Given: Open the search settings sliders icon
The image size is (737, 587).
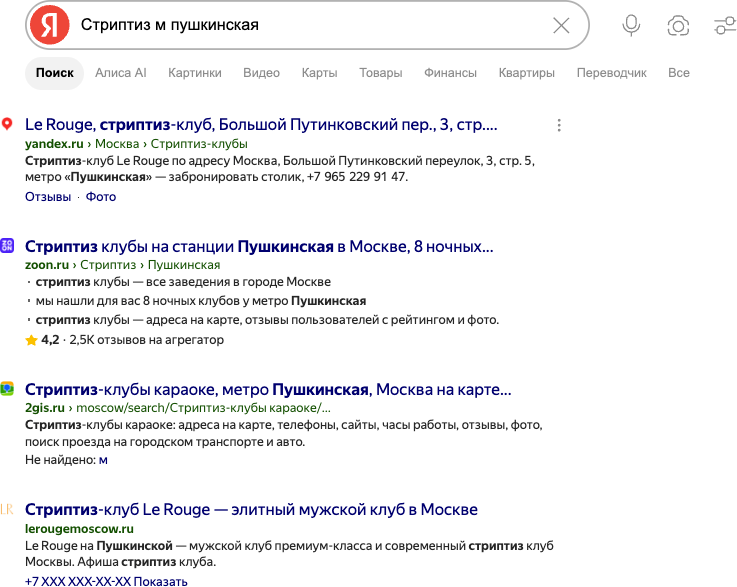Looking at the screenshot, I should (725, 25).
